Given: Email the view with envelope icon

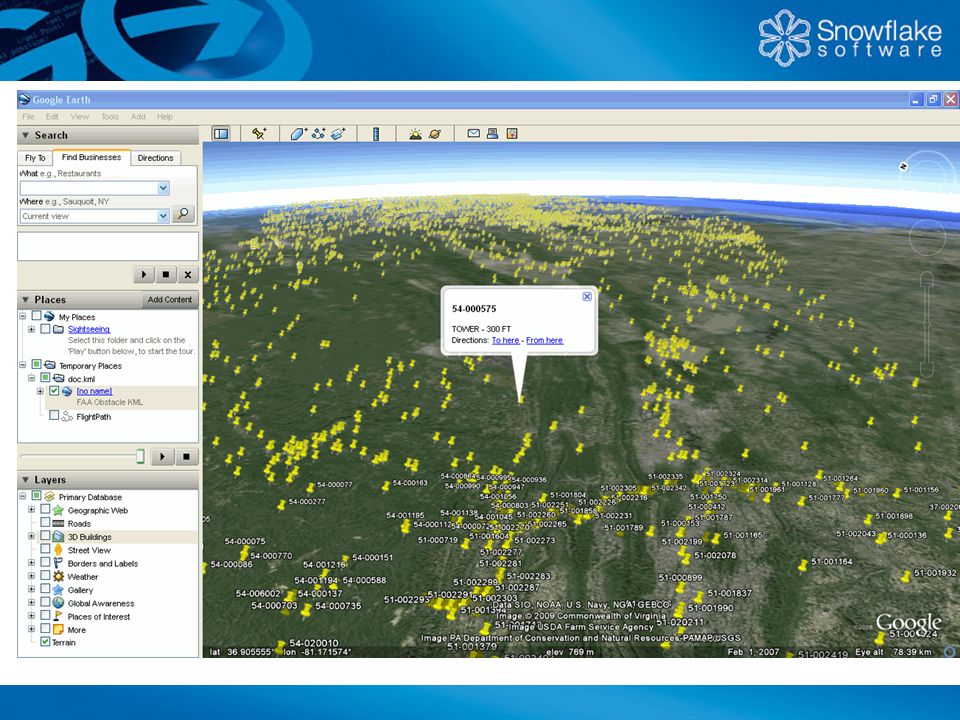Looking at the screenshot, I should (x=473, y=133).
